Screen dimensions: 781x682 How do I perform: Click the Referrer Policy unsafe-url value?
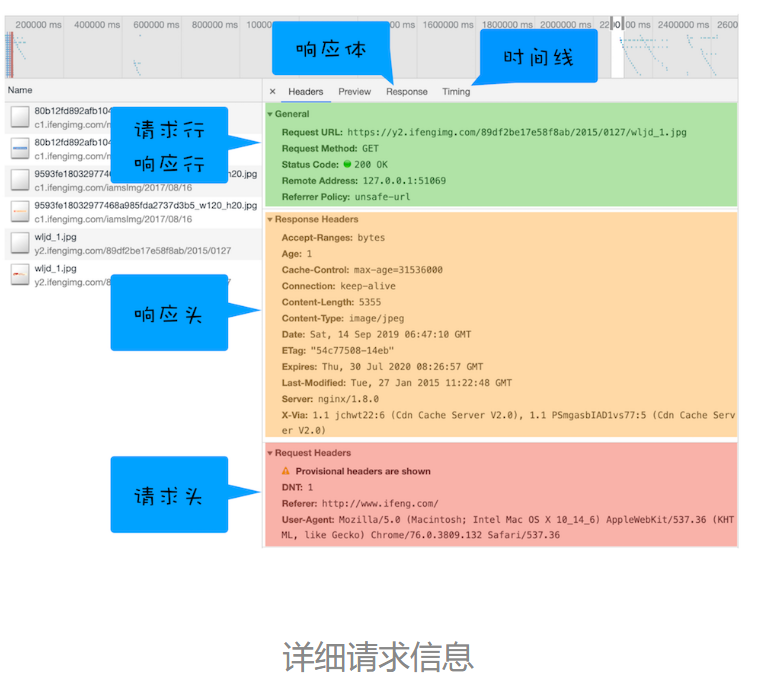[x=383, y=197]
